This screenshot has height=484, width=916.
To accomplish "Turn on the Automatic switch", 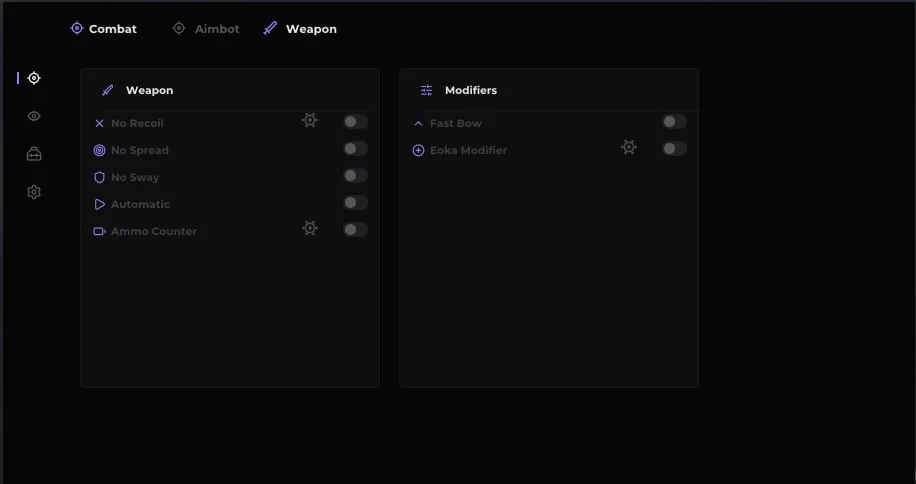I will point(355,203).
